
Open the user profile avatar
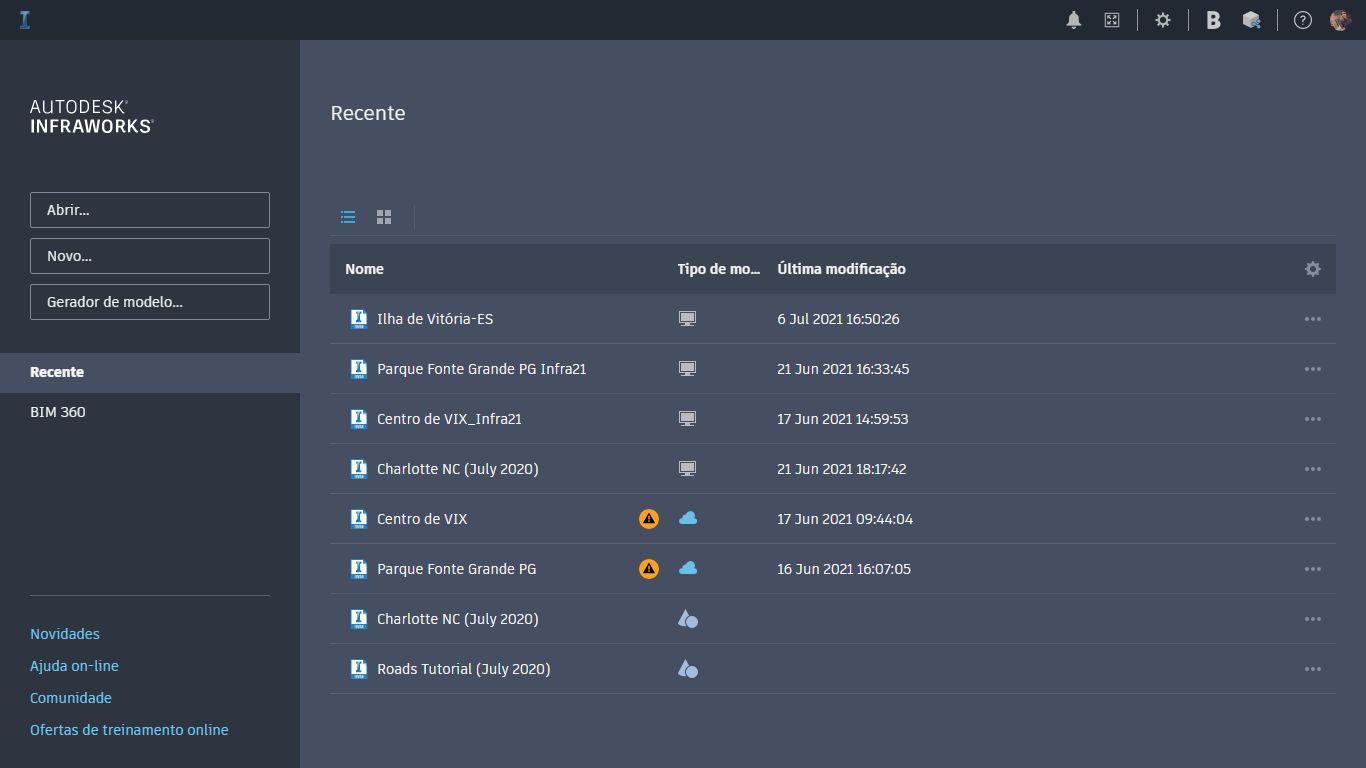click(x=1341, y=20)
